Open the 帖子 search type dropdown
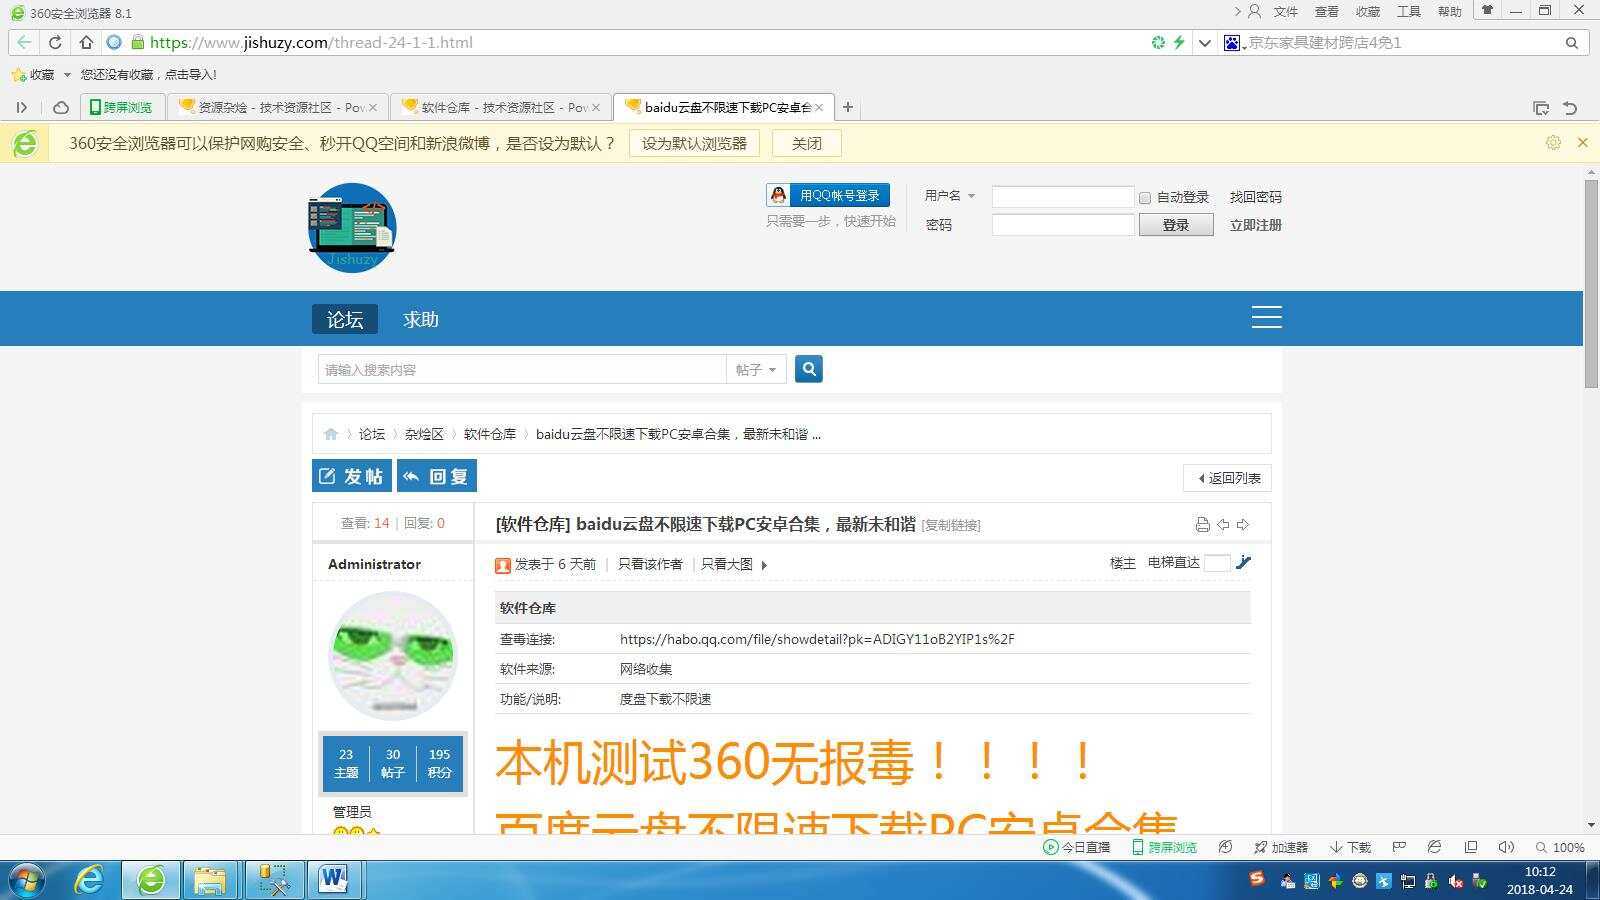1600x900 pixels. coord(755,369)
